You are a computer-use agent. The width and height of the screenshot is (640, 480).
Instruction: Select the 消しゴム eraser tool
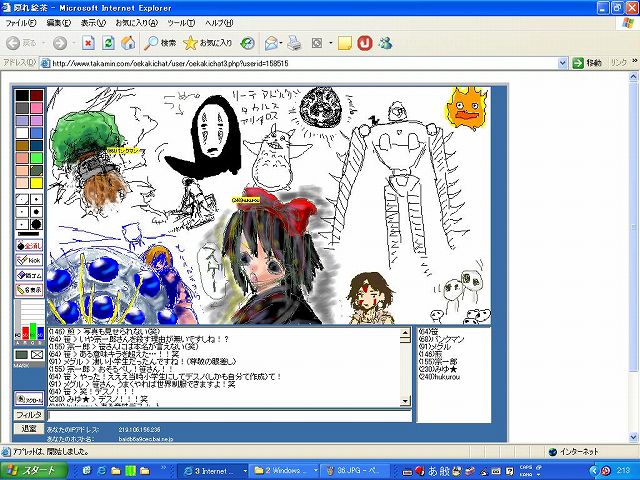point(29,275)
